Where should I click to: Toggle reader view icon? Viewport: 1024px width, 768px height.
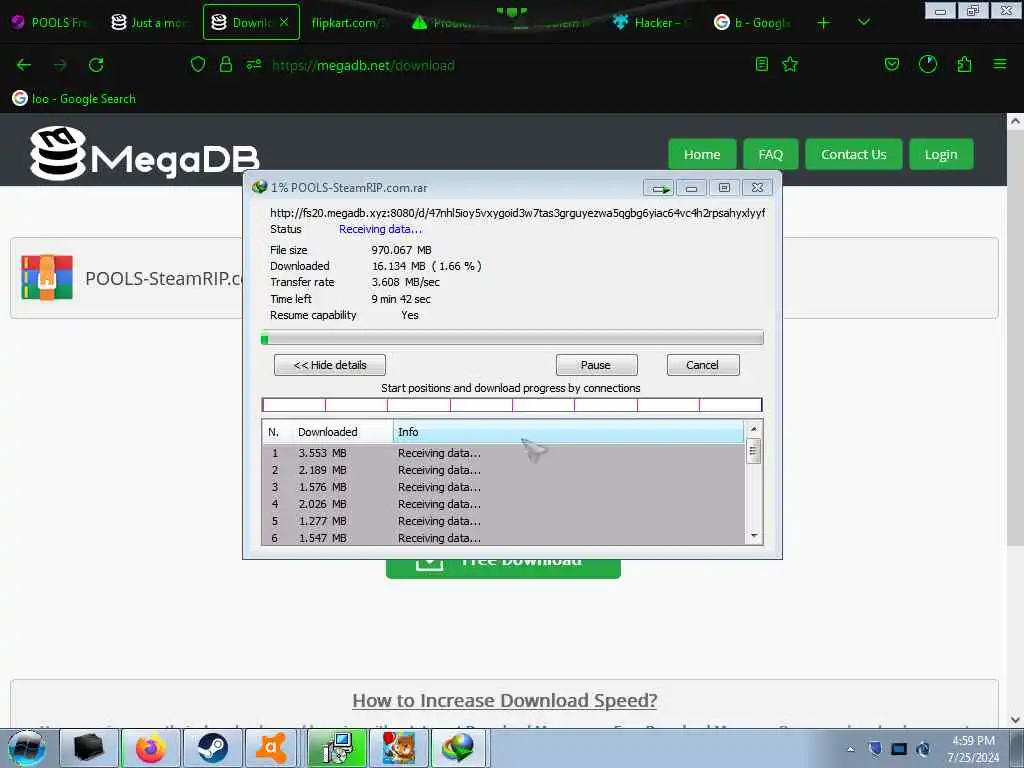761,64
